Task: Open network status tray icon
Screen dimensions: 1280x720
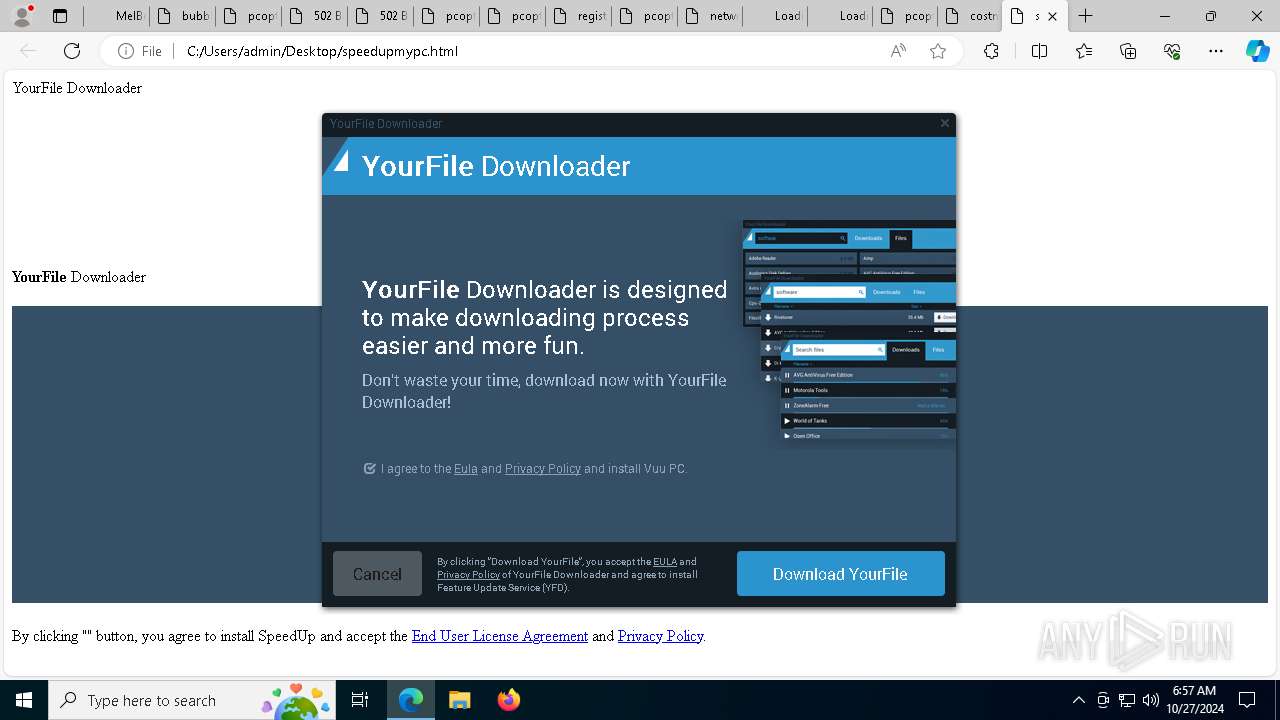Action: pos(1127,700)
